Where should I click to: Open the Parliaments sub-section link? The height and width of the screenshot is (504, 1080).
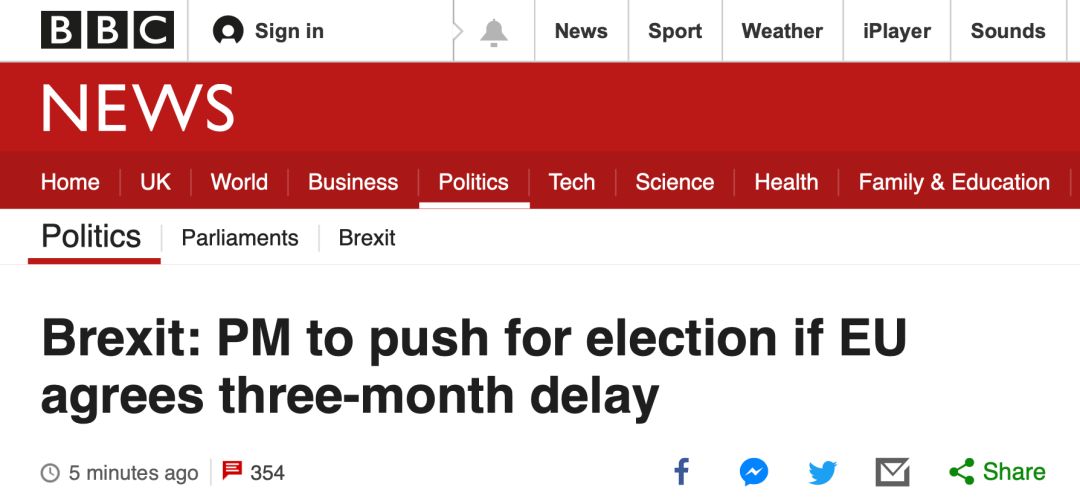click(240, 238)
